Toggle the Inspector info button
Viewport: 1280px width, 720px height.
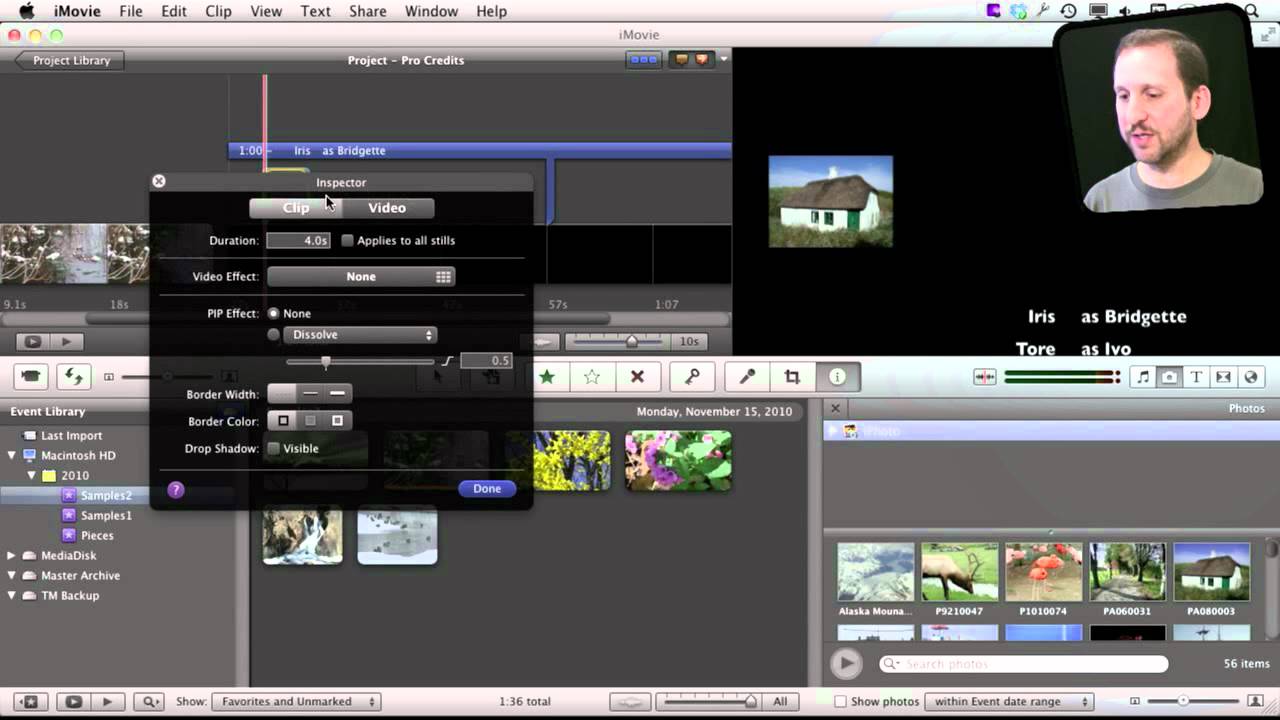pos(837,377)
